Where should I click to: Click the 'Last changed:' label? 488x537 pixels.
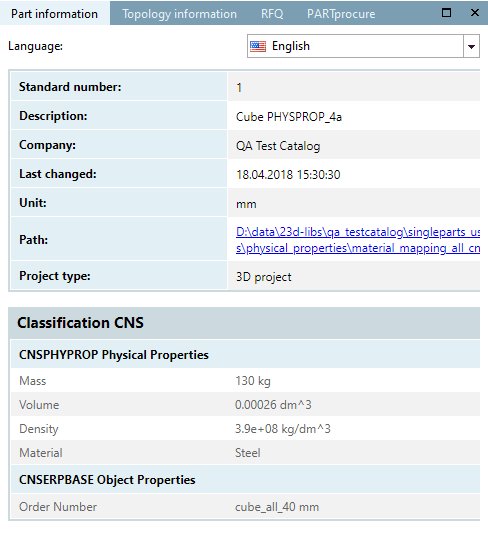(58, 174)
